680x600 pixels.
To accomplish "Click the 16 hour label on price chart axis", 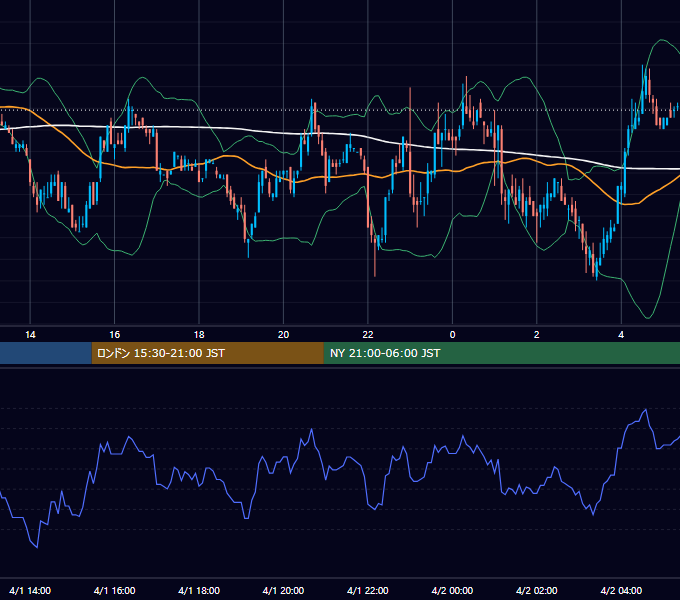I will (x=114, y=335).
